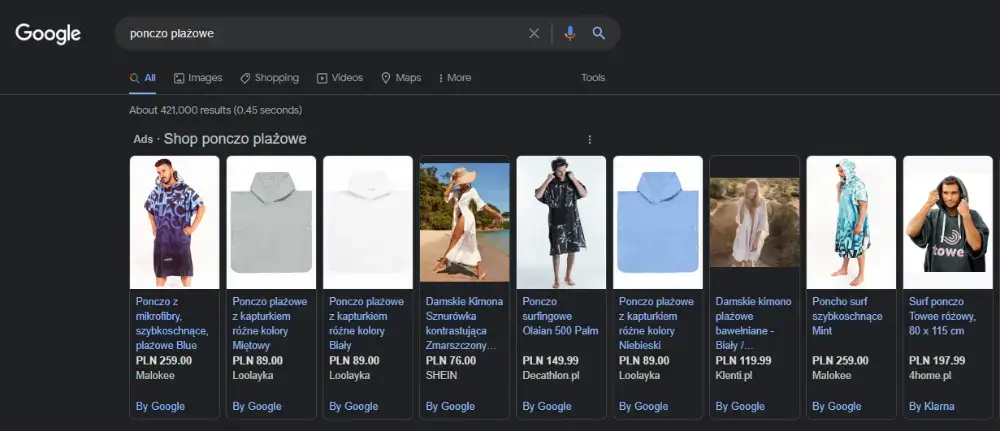Expand the More search options menu

coord(455,78)
